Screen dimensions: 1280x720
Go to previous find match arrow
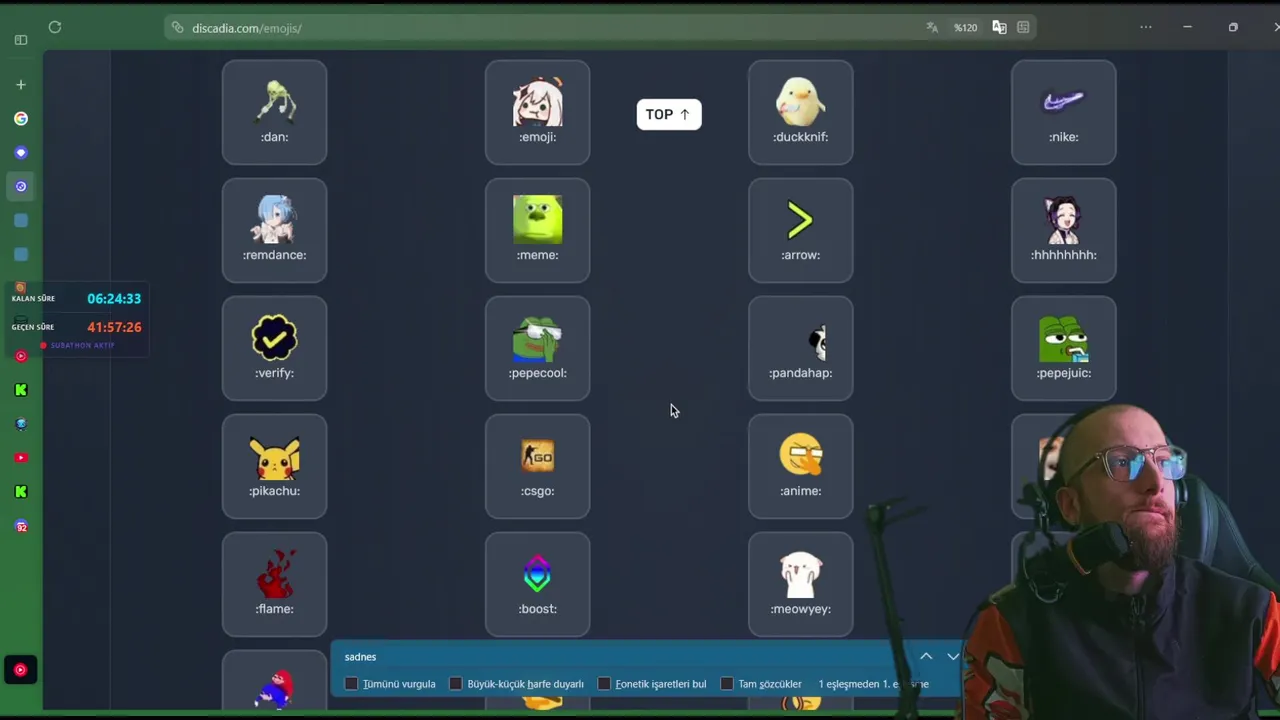[926, 657]
